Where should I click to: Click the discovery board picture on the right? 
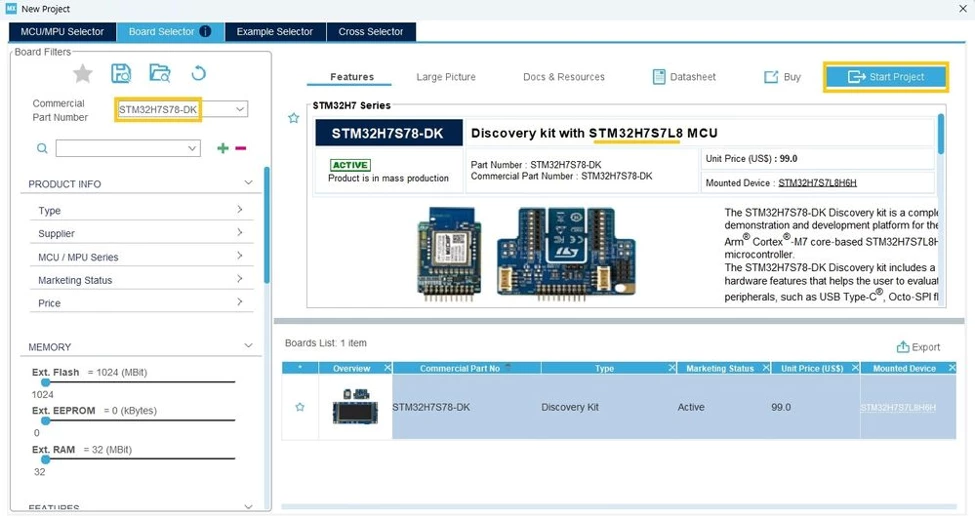tap(566, 254)
